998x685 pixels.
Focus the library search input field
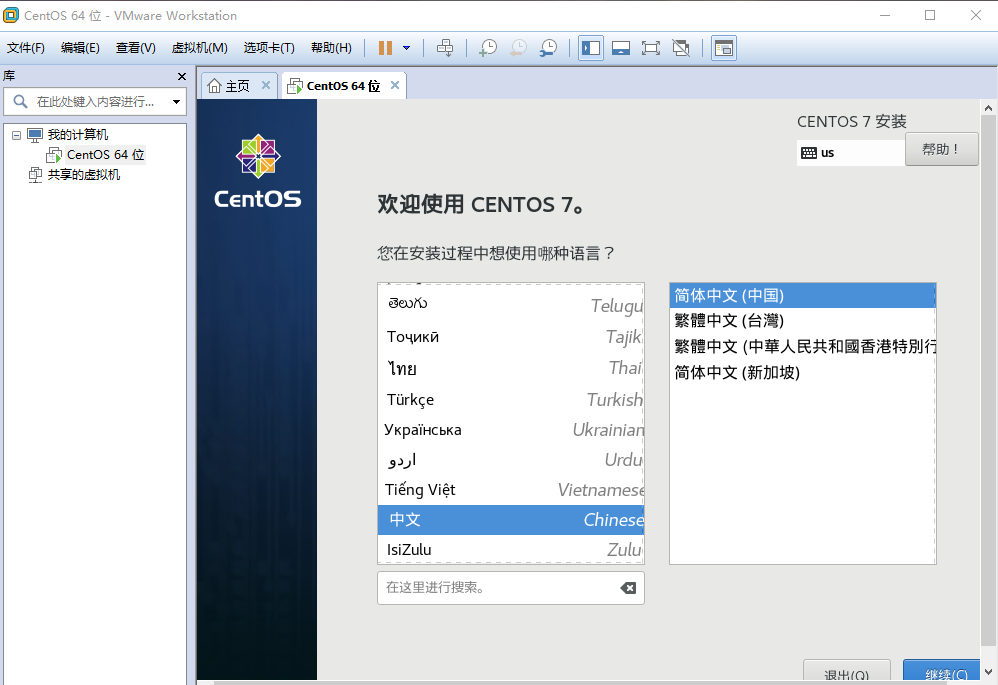(x=95, y=101)
